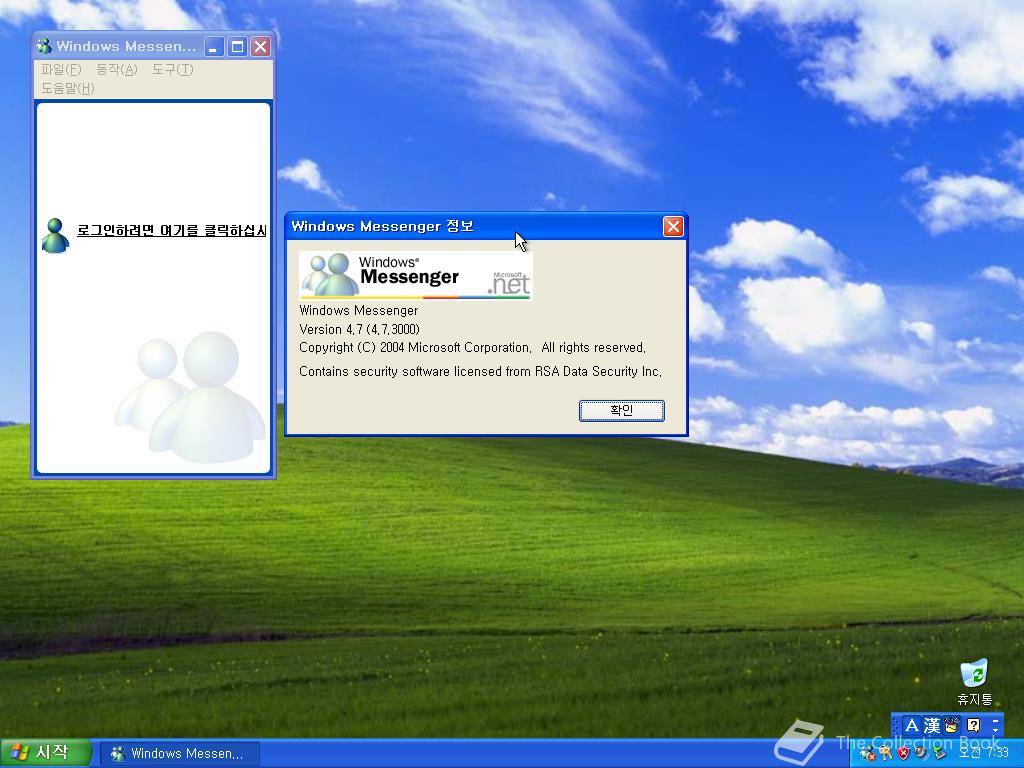Open the 도구(T) menu in Windows Messenger
Image resolution: width=1024 pixels, height=768 pixels.
(172, 69)
